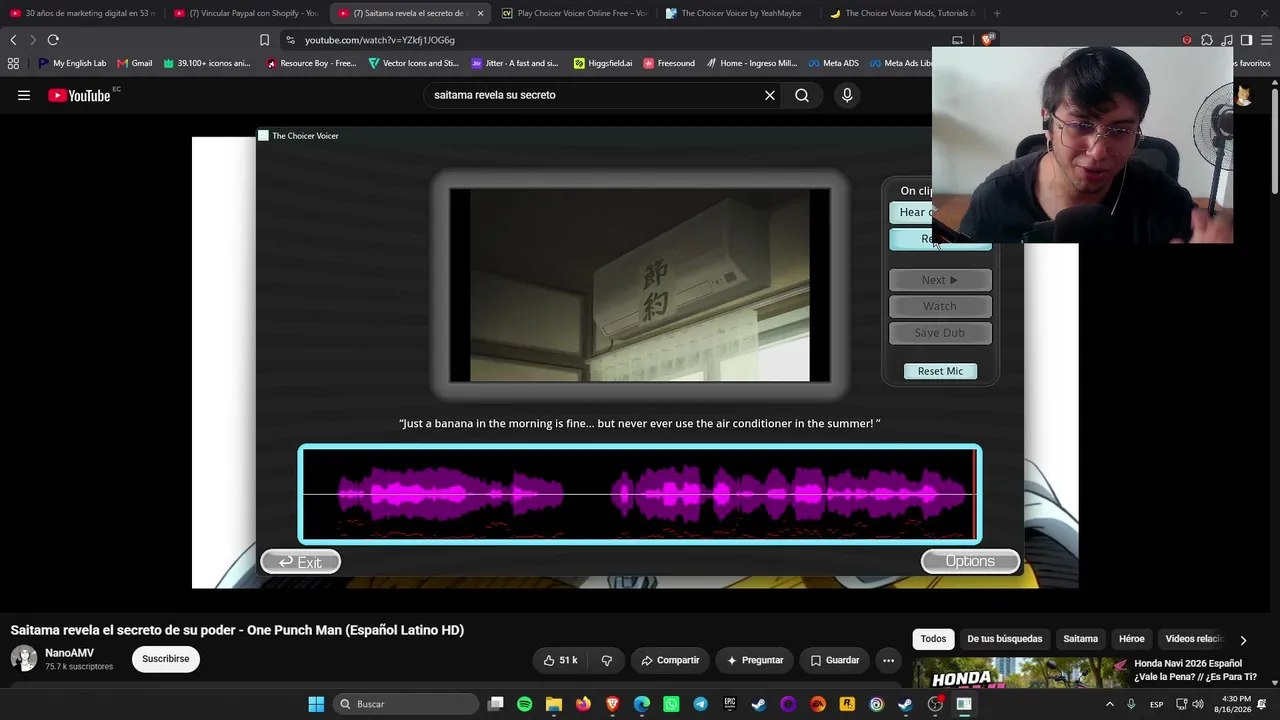This screenshot has width=1280, height=720.
Task: Open WhatsApp from the taskbar
Action: coord(671,704)
